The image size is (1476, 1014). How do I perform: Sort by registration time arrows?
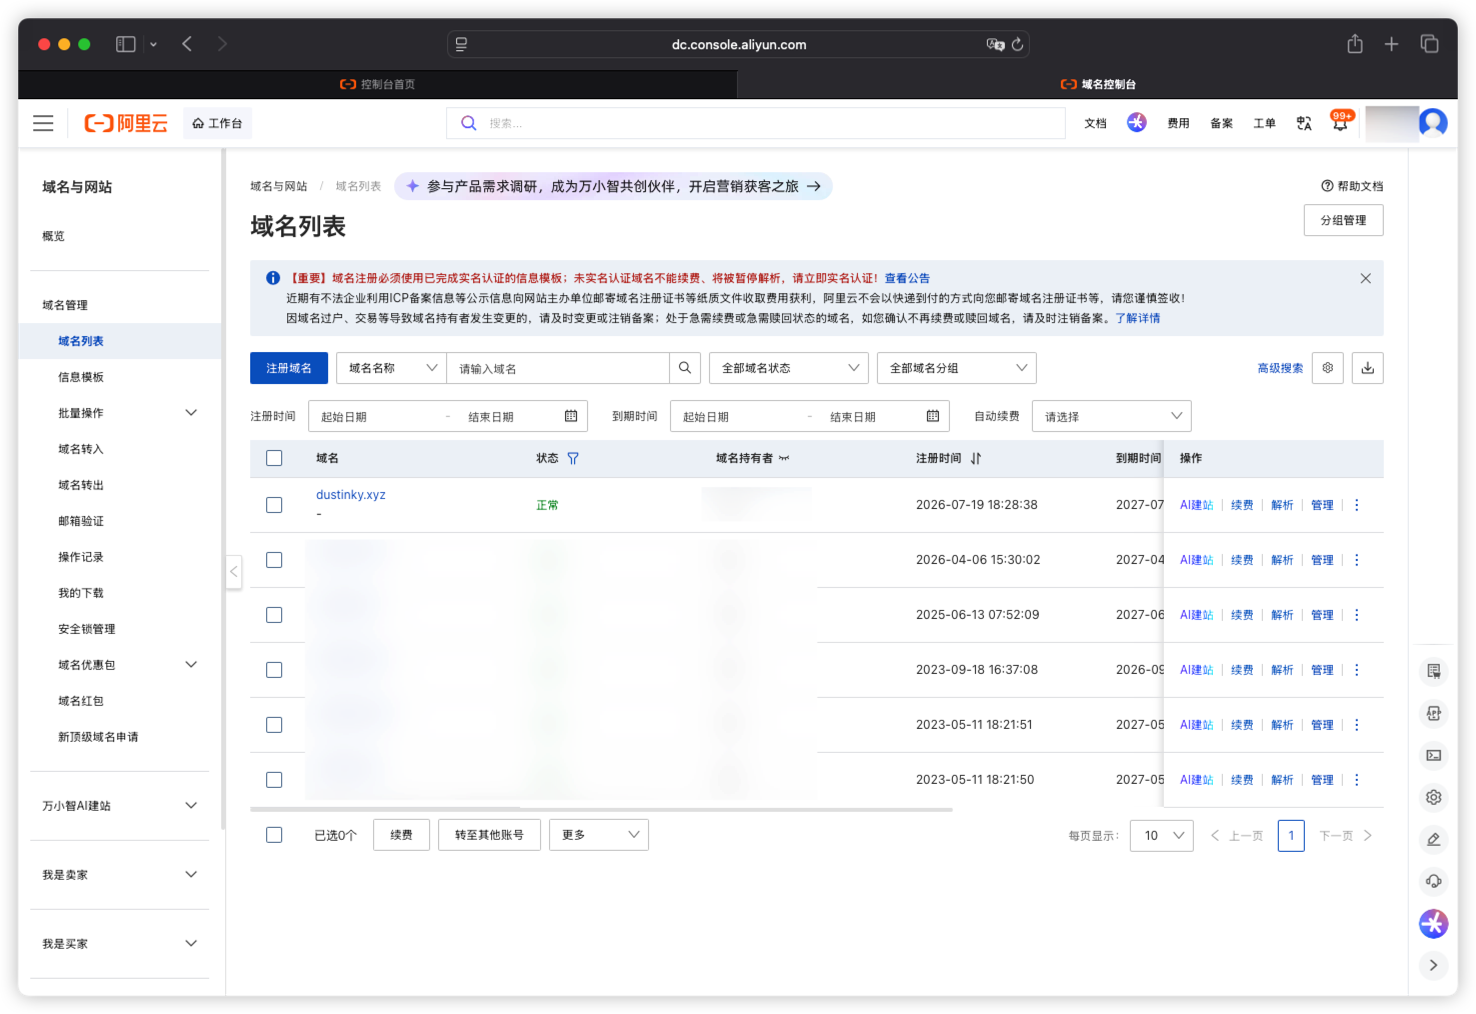(976, 458)
